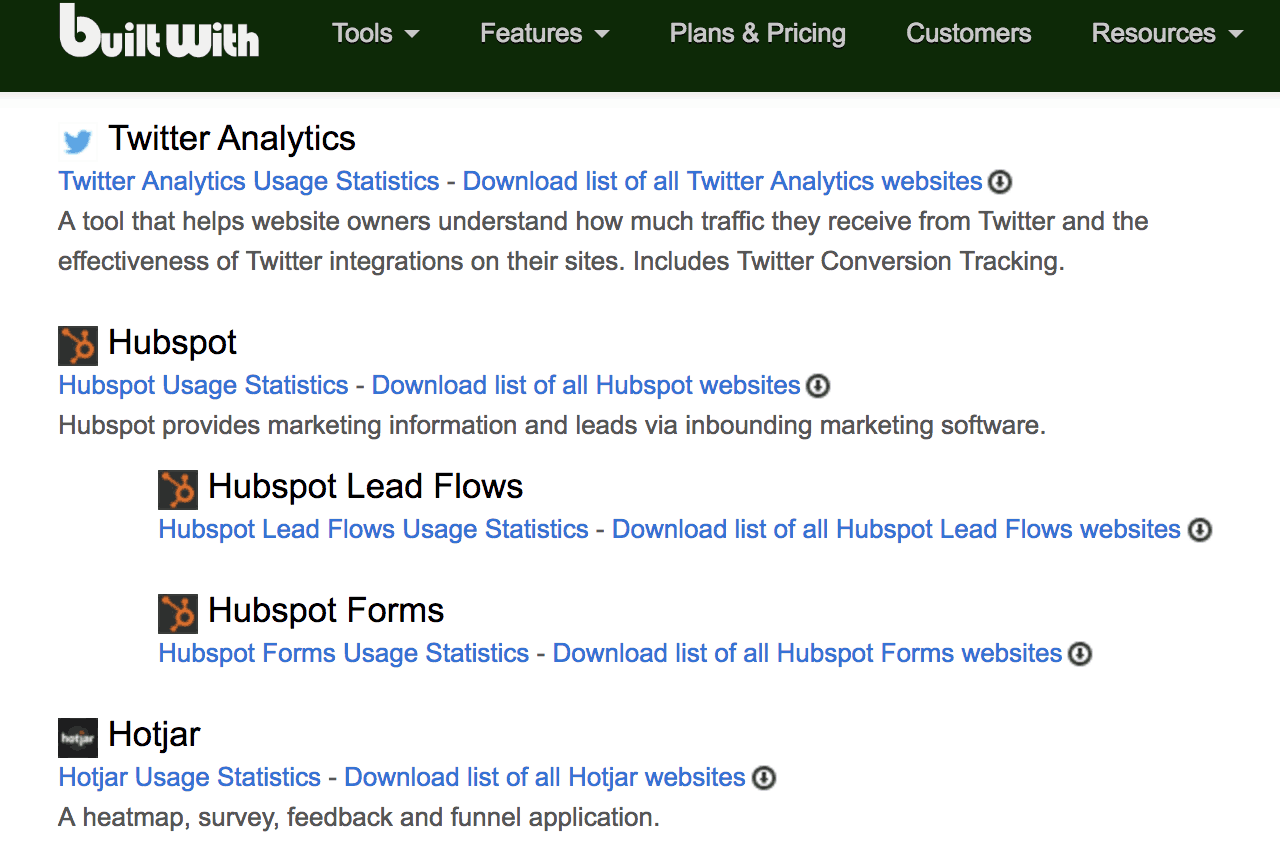Click the Hotjar logo icon
Screen dimensions: 1280x854
pyautogui.click(x=78, y=738)
